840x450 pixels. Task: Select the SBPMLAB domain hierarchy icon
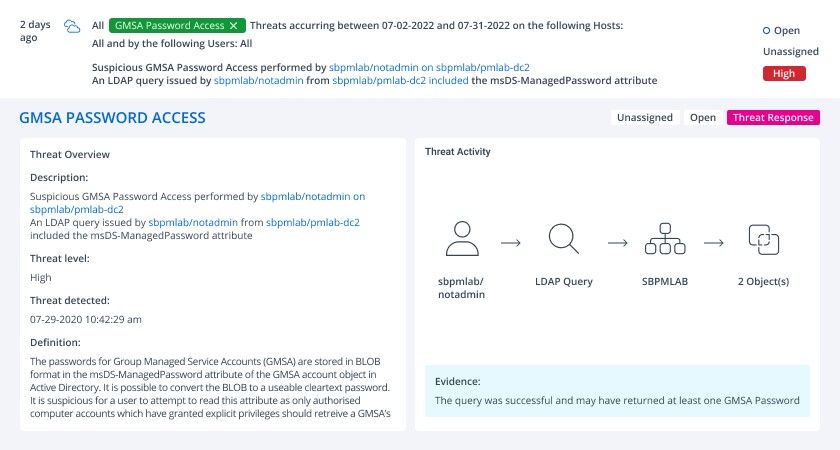click(665, 239)
